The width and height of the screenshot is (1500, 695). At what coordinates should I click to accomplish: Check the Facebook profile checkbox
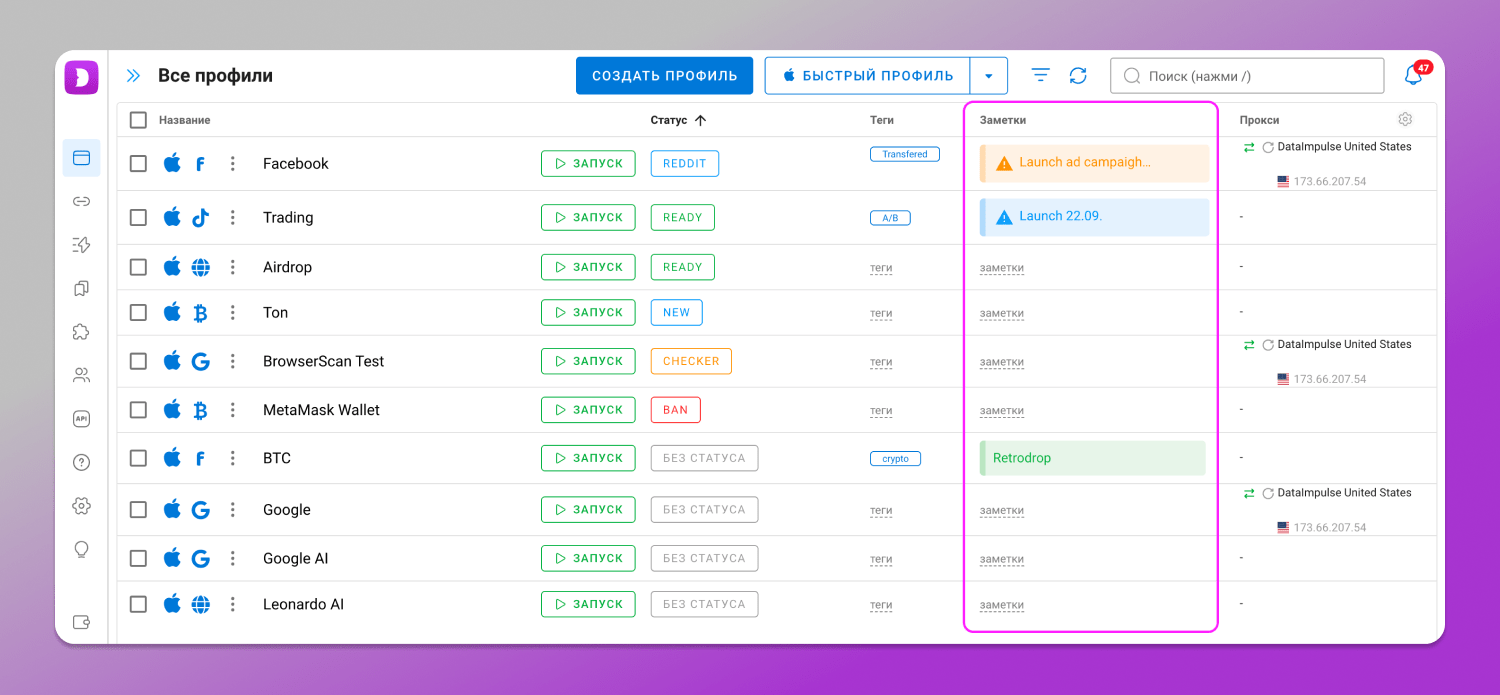click(139, 164)
